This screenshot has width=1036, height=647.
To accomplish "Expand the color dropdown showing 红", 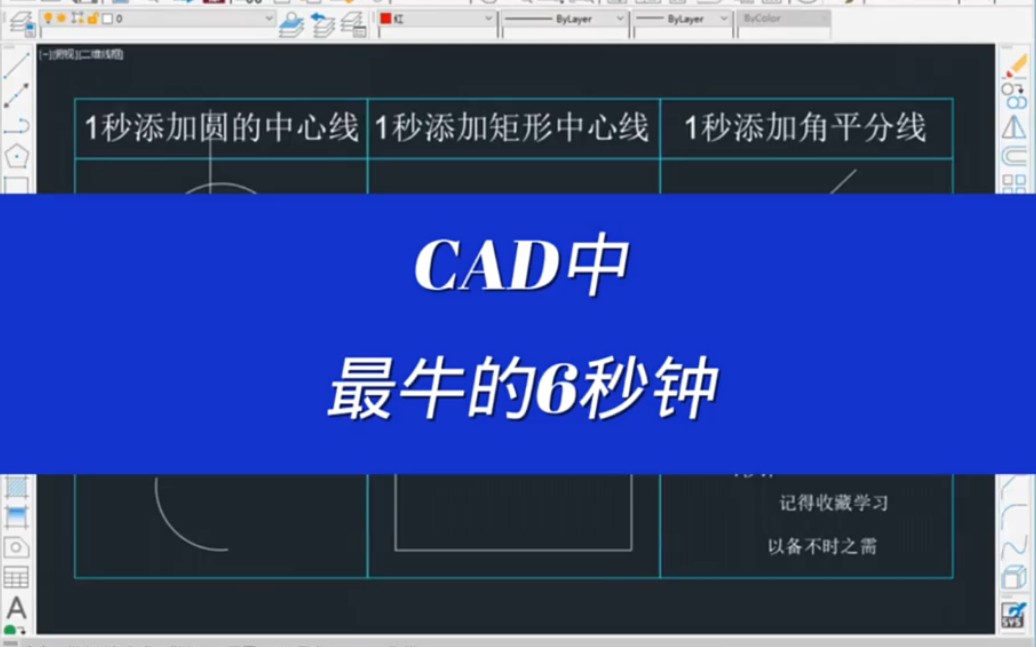I will 488,17.
